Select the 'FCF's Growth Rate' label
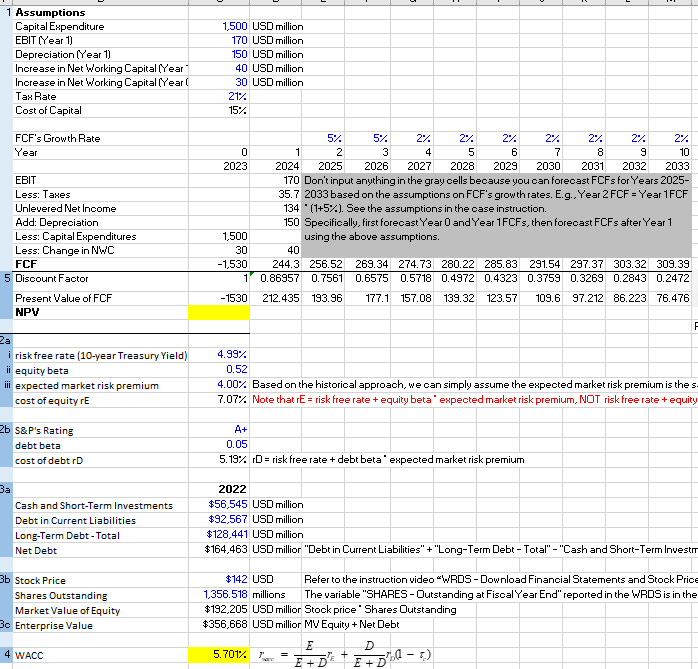The image size is (698, 669). (57, 138)
